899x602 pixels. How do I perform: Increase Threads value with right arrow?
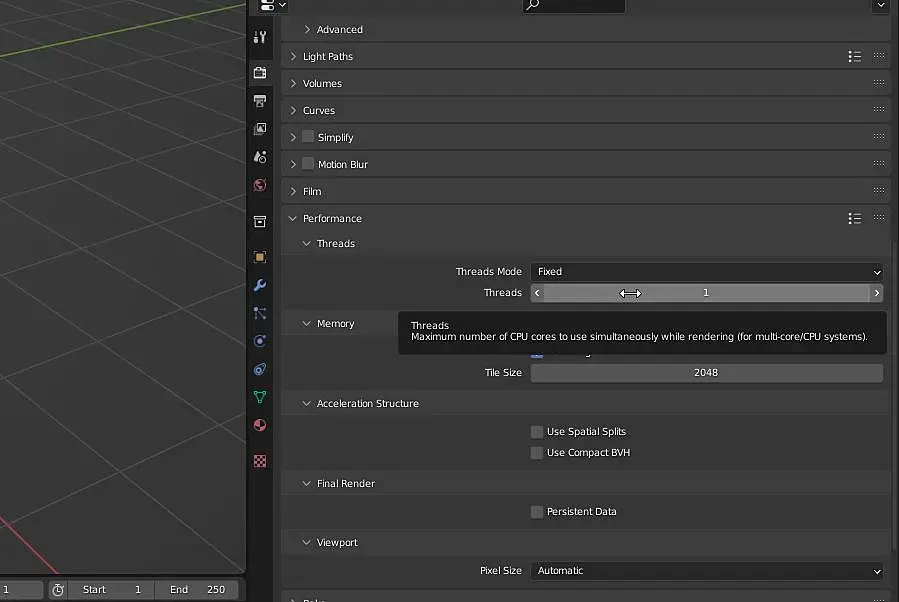click(x=876, y=293)
